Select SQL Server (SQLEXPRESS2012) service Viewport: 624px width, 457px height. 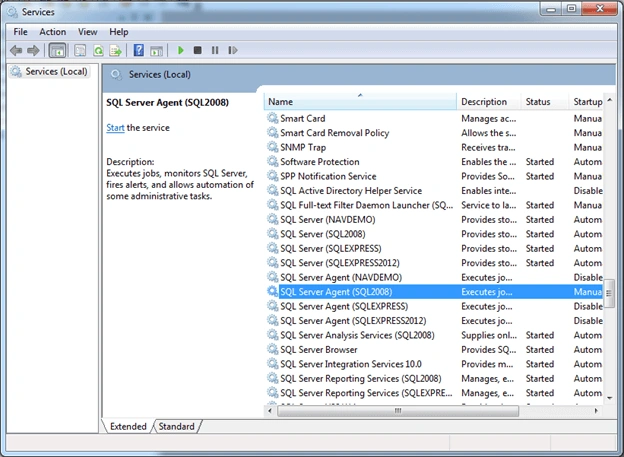coord(434,263)
